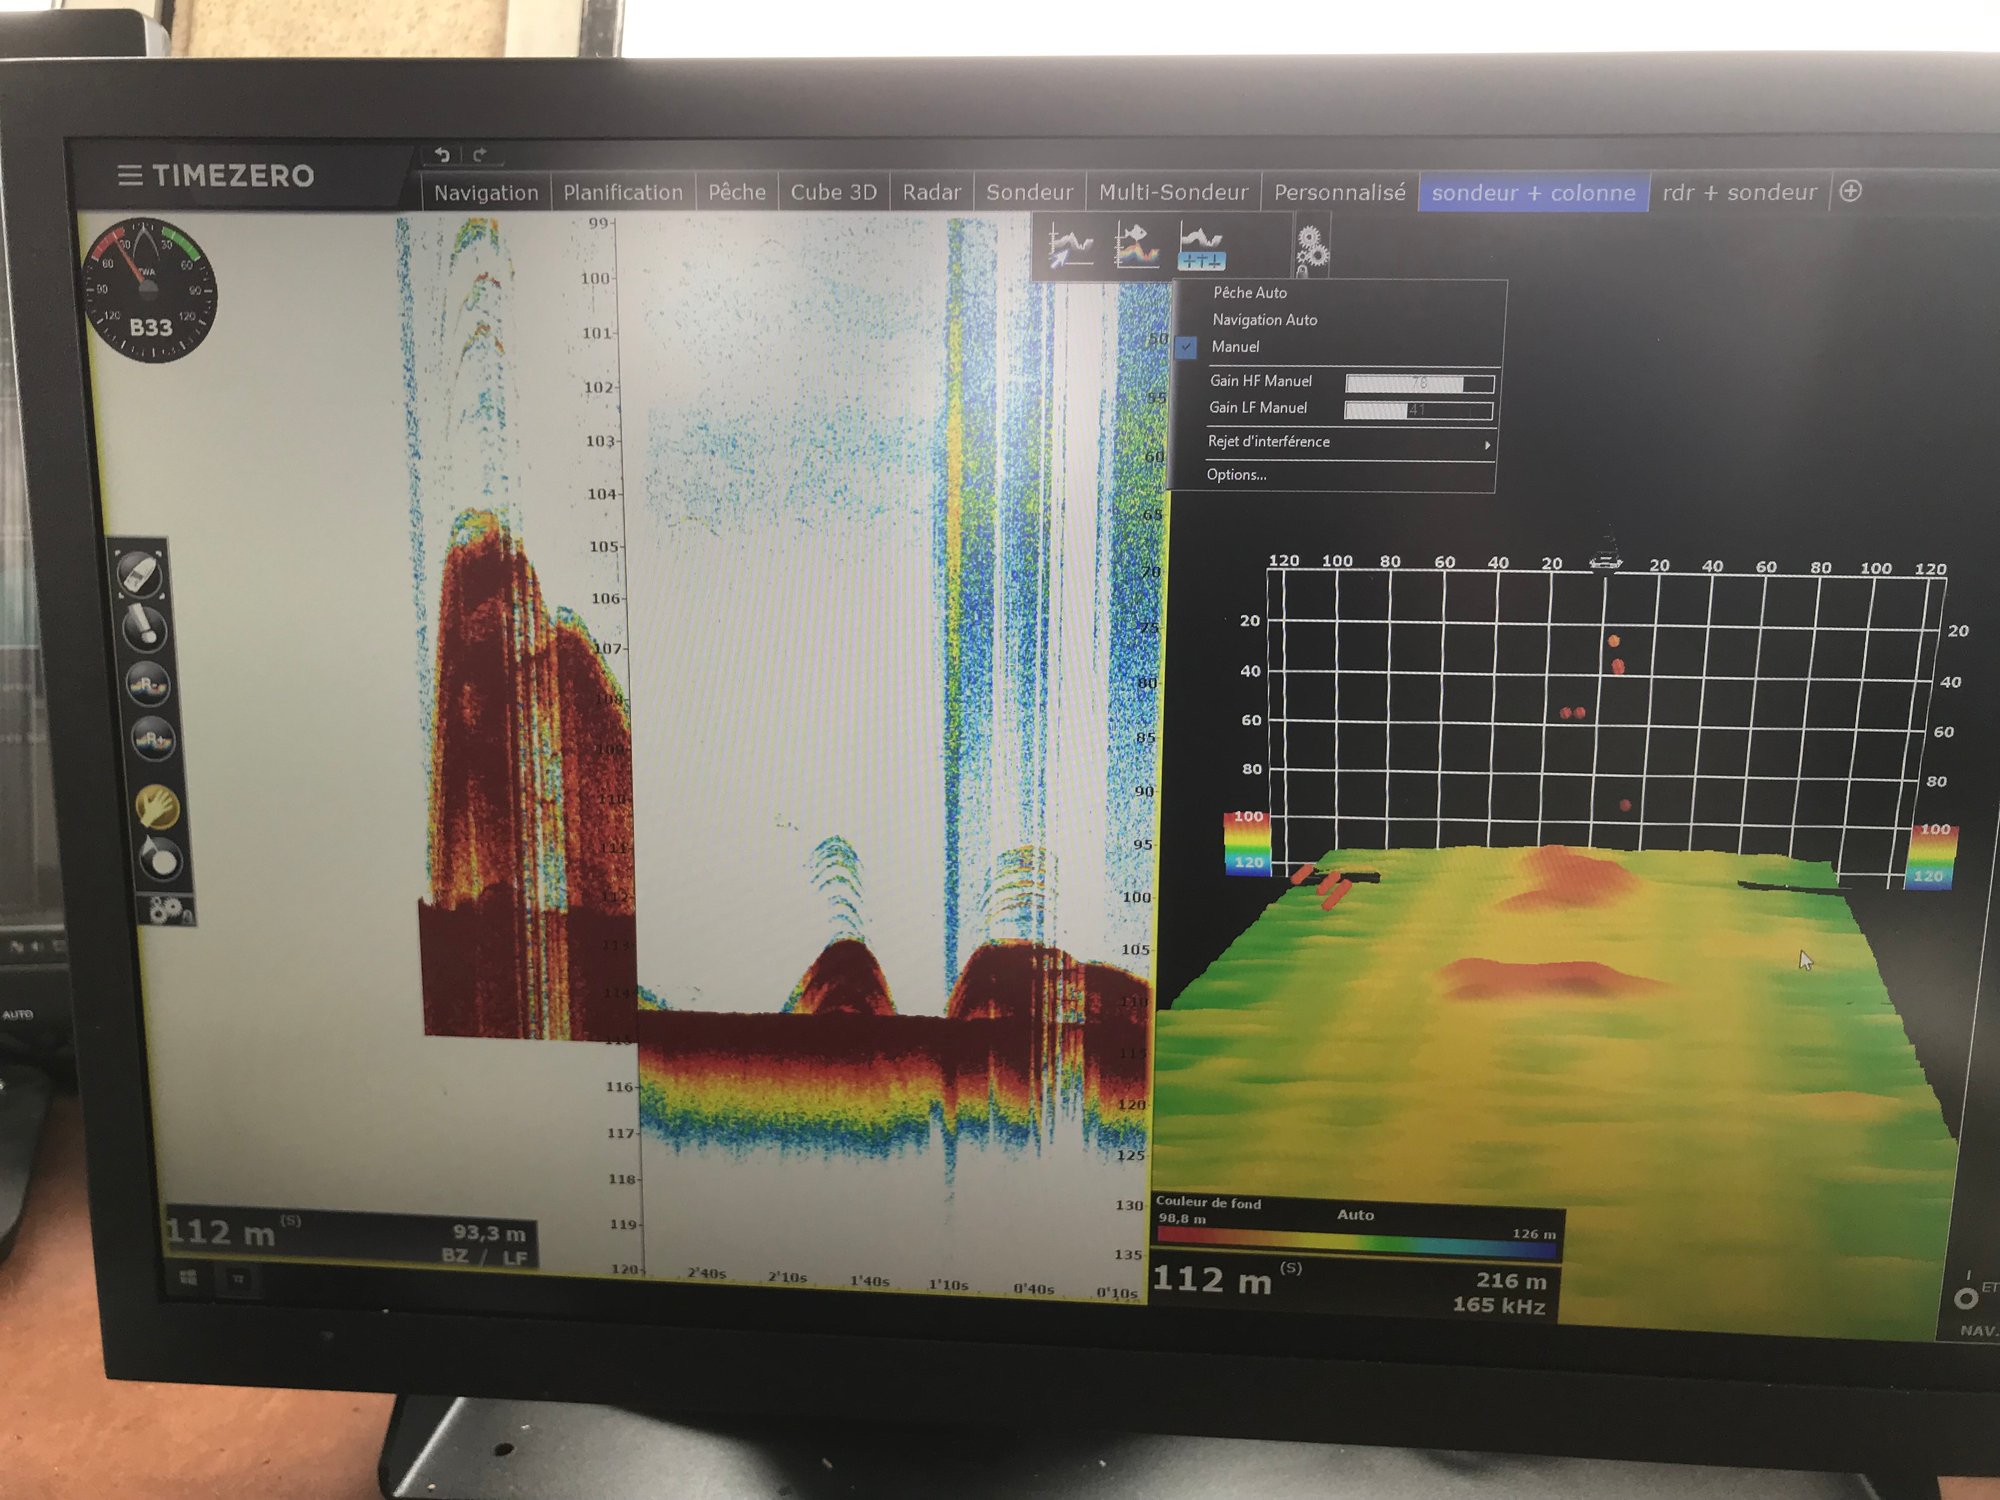Switch to the Cube 3D tab
This screenshot has height=1500, width=2000.
point(833,192)
